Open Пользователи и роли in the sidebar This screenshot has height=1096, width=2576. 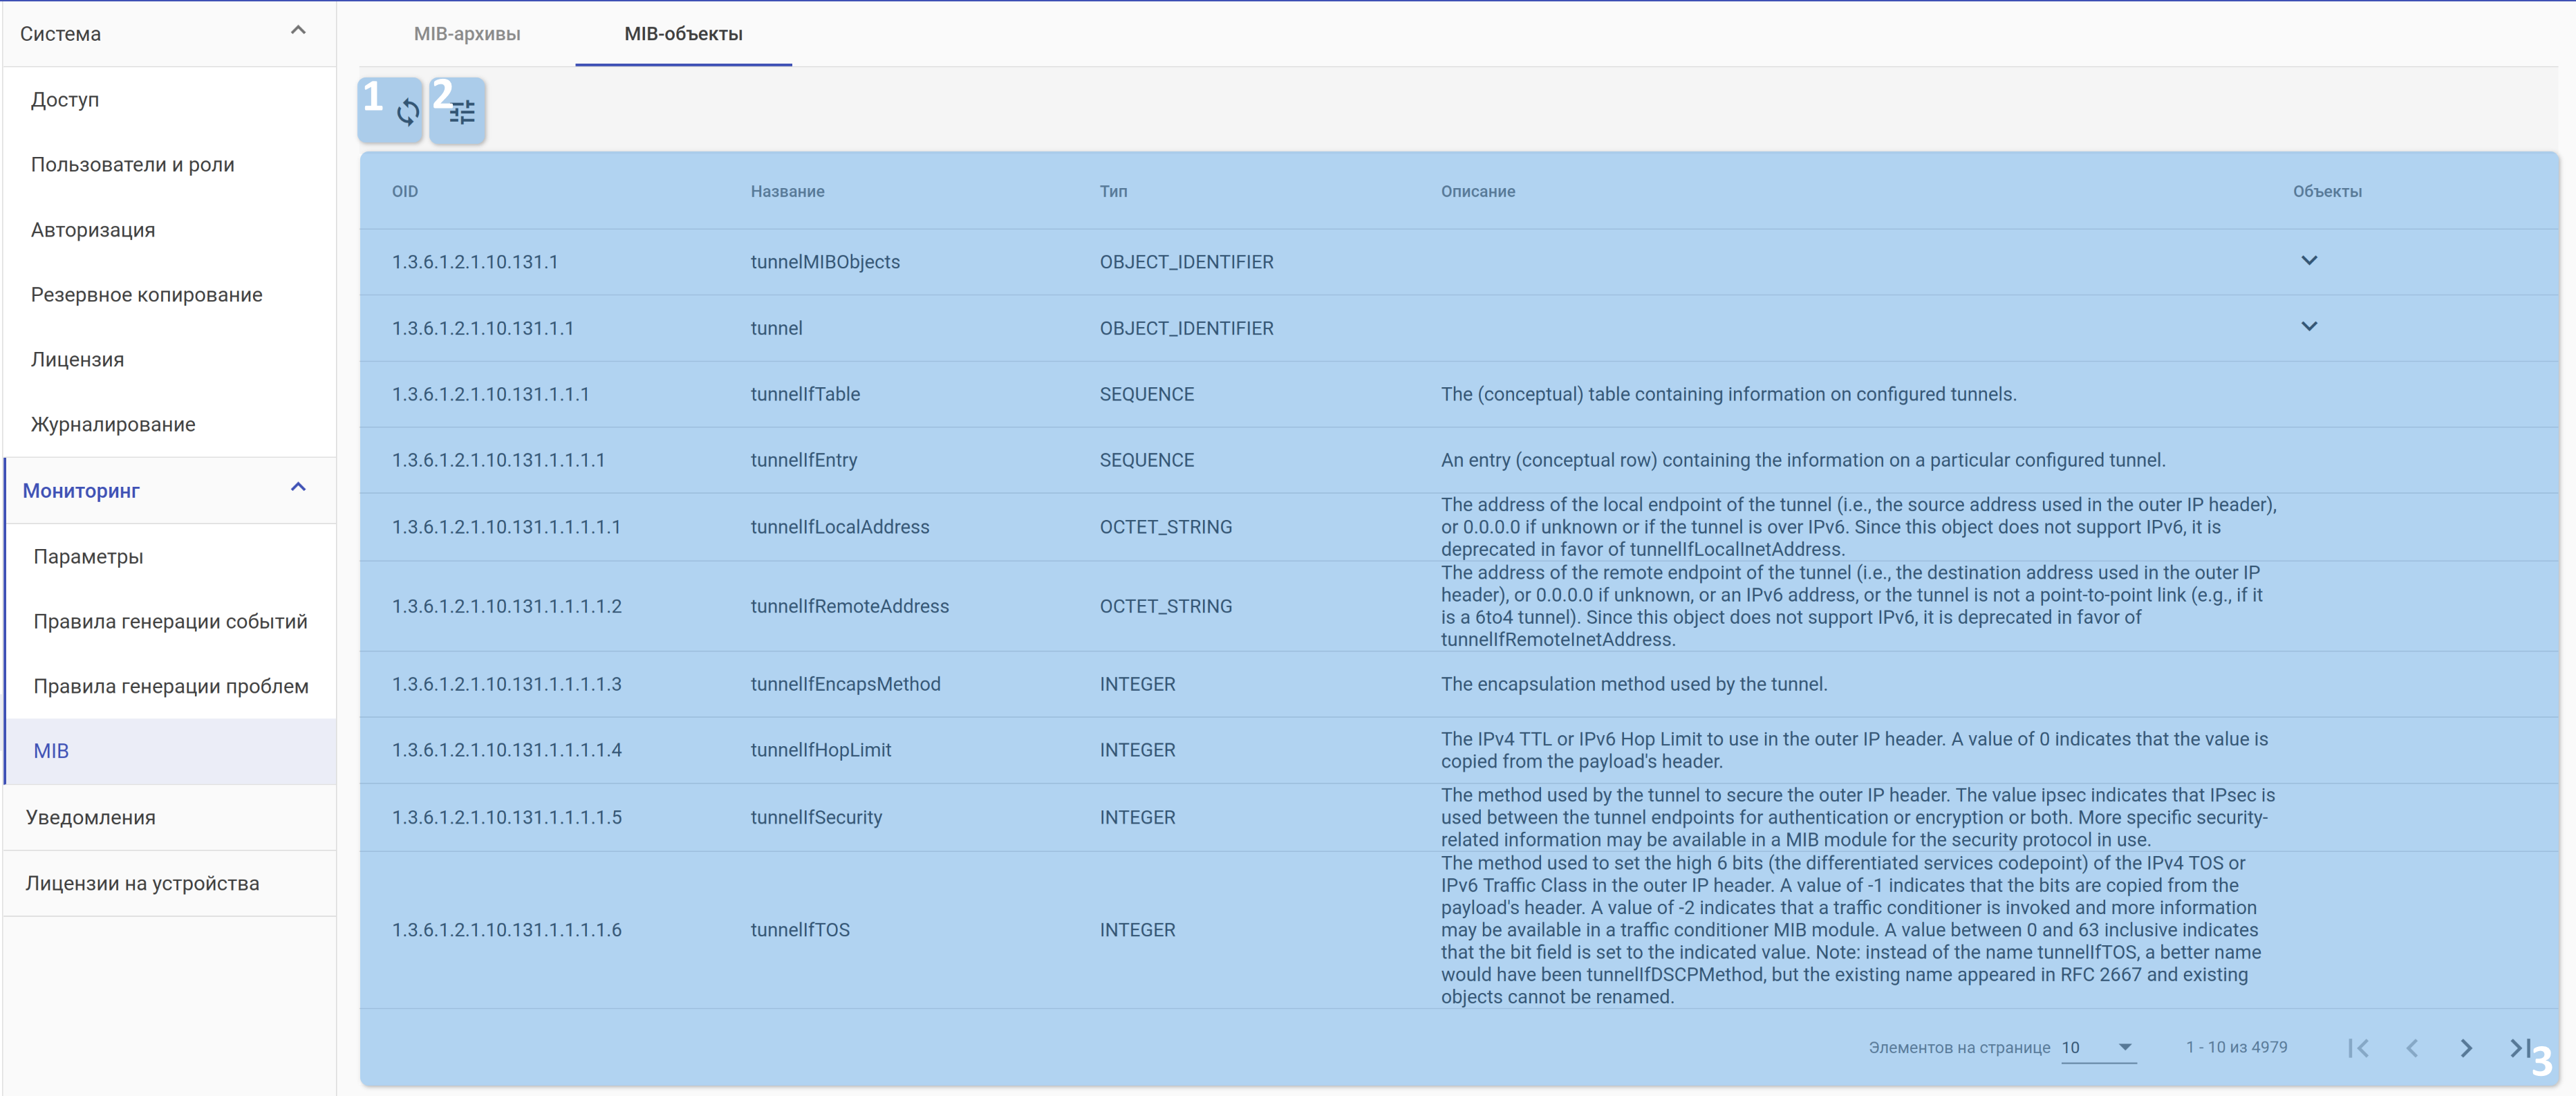coord(133,165)
